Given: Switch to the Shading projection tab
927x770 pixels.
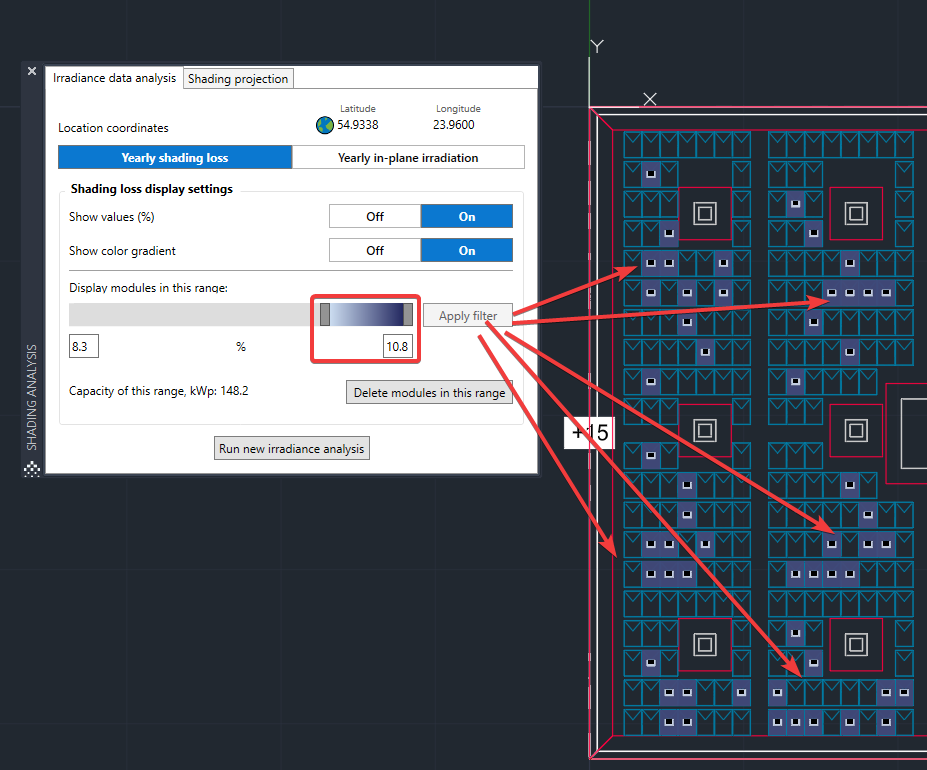Looking at the screenshot, I should tap(238, 79).
